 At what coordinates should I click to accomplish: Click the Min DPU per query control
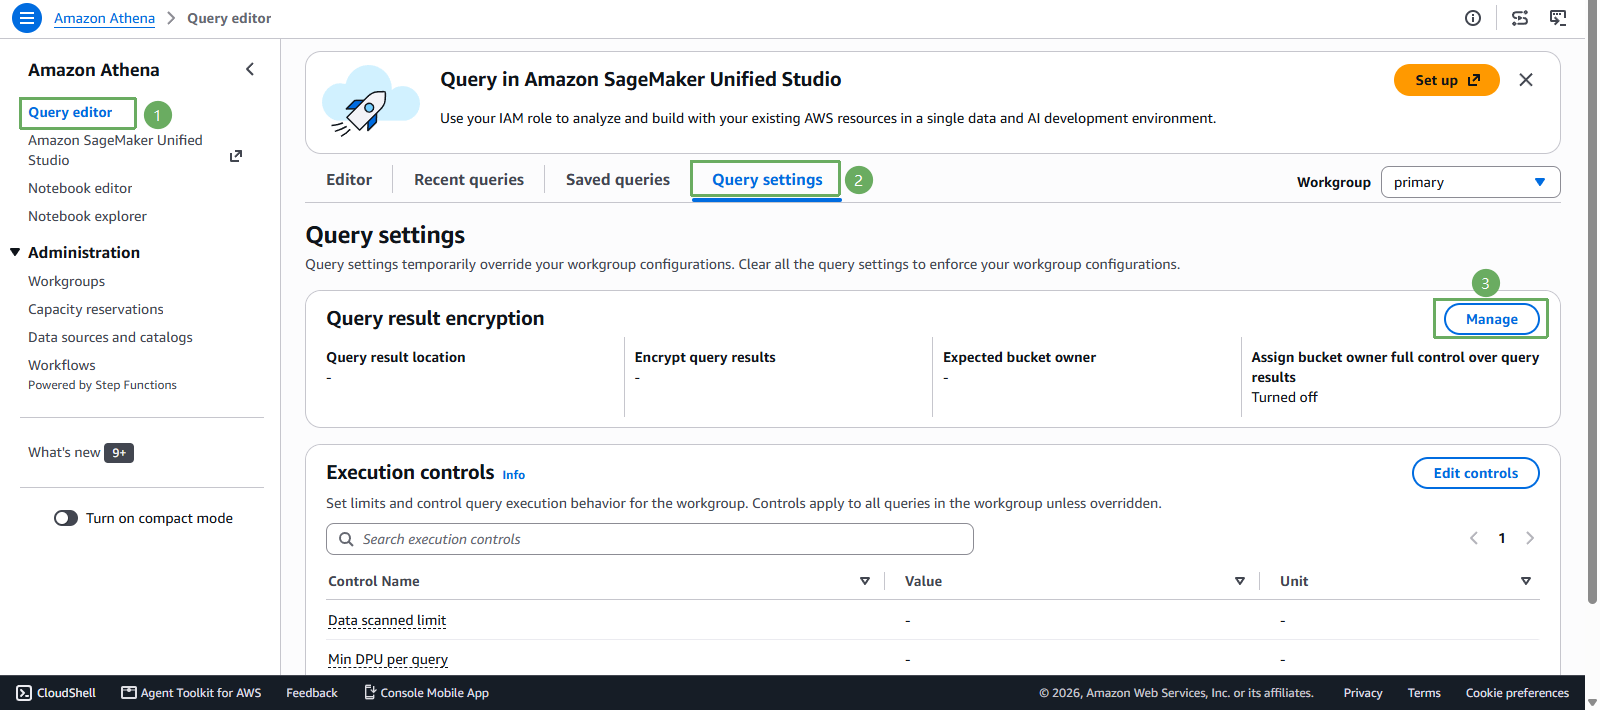(x=388, y=660)
